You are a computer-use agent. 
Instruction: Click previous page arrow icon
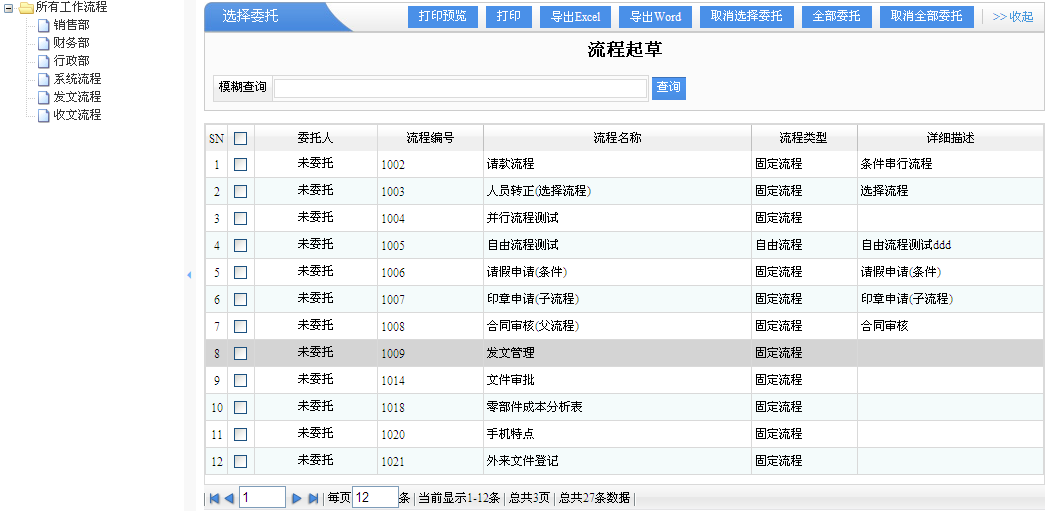(229, 498)
